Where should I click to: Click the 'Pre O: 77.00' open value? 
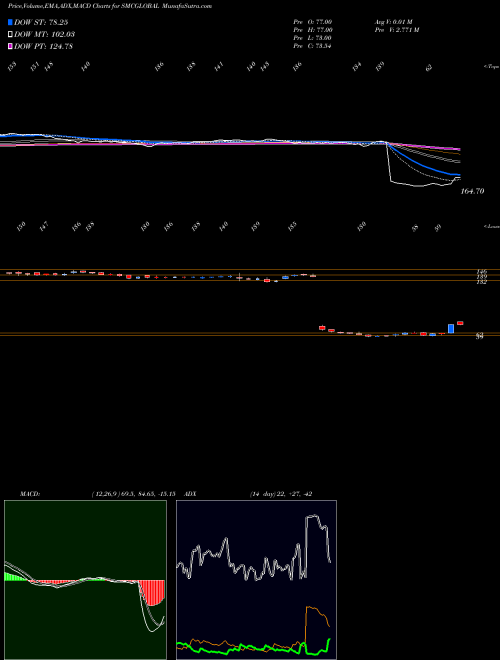(x=313, y=21)
